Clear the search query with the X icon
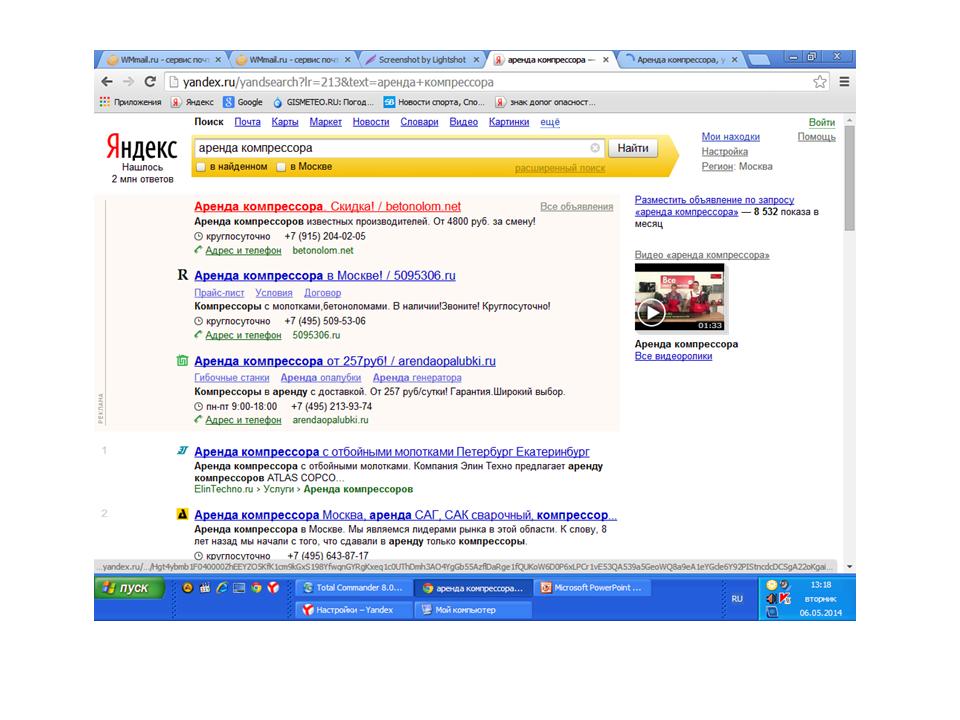960x720 pixels. click(x=595, y=148)
